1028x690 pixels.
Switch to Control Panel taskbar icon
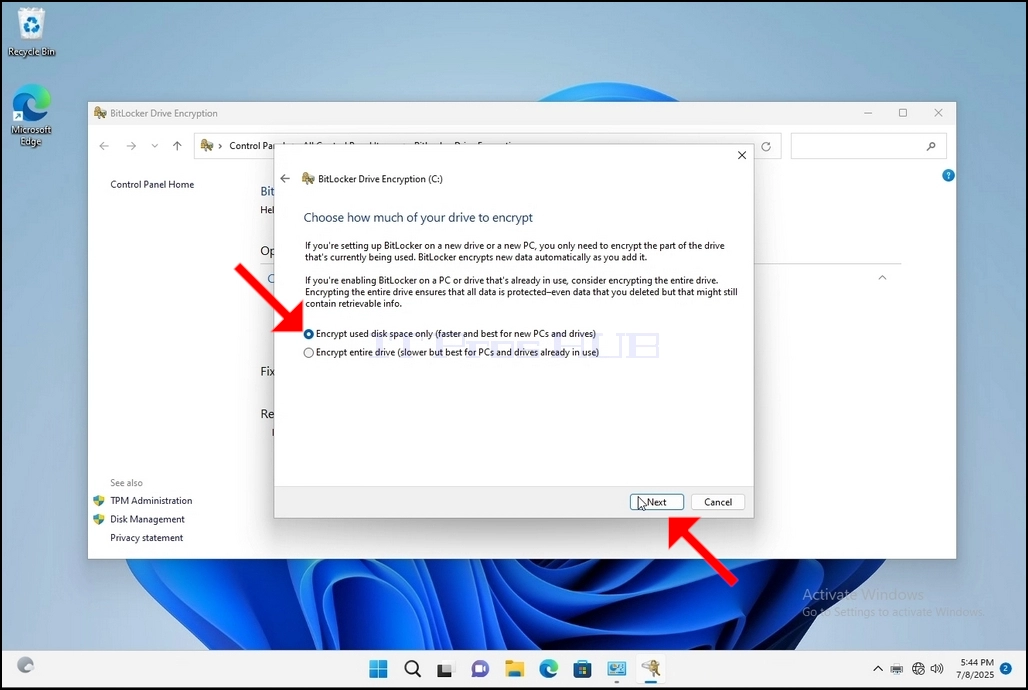pos(616,668)
